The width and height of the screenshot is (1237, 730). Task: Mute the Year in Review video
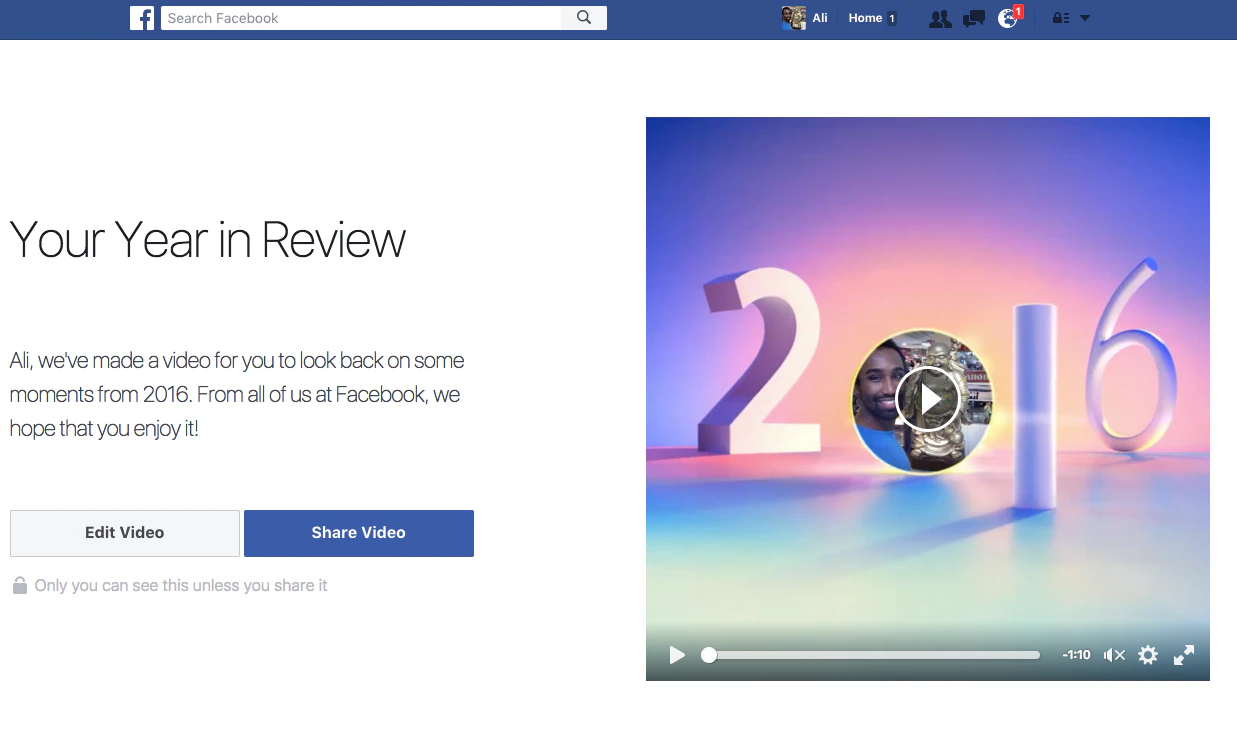pyautogui.click(x=1112, y=655)
